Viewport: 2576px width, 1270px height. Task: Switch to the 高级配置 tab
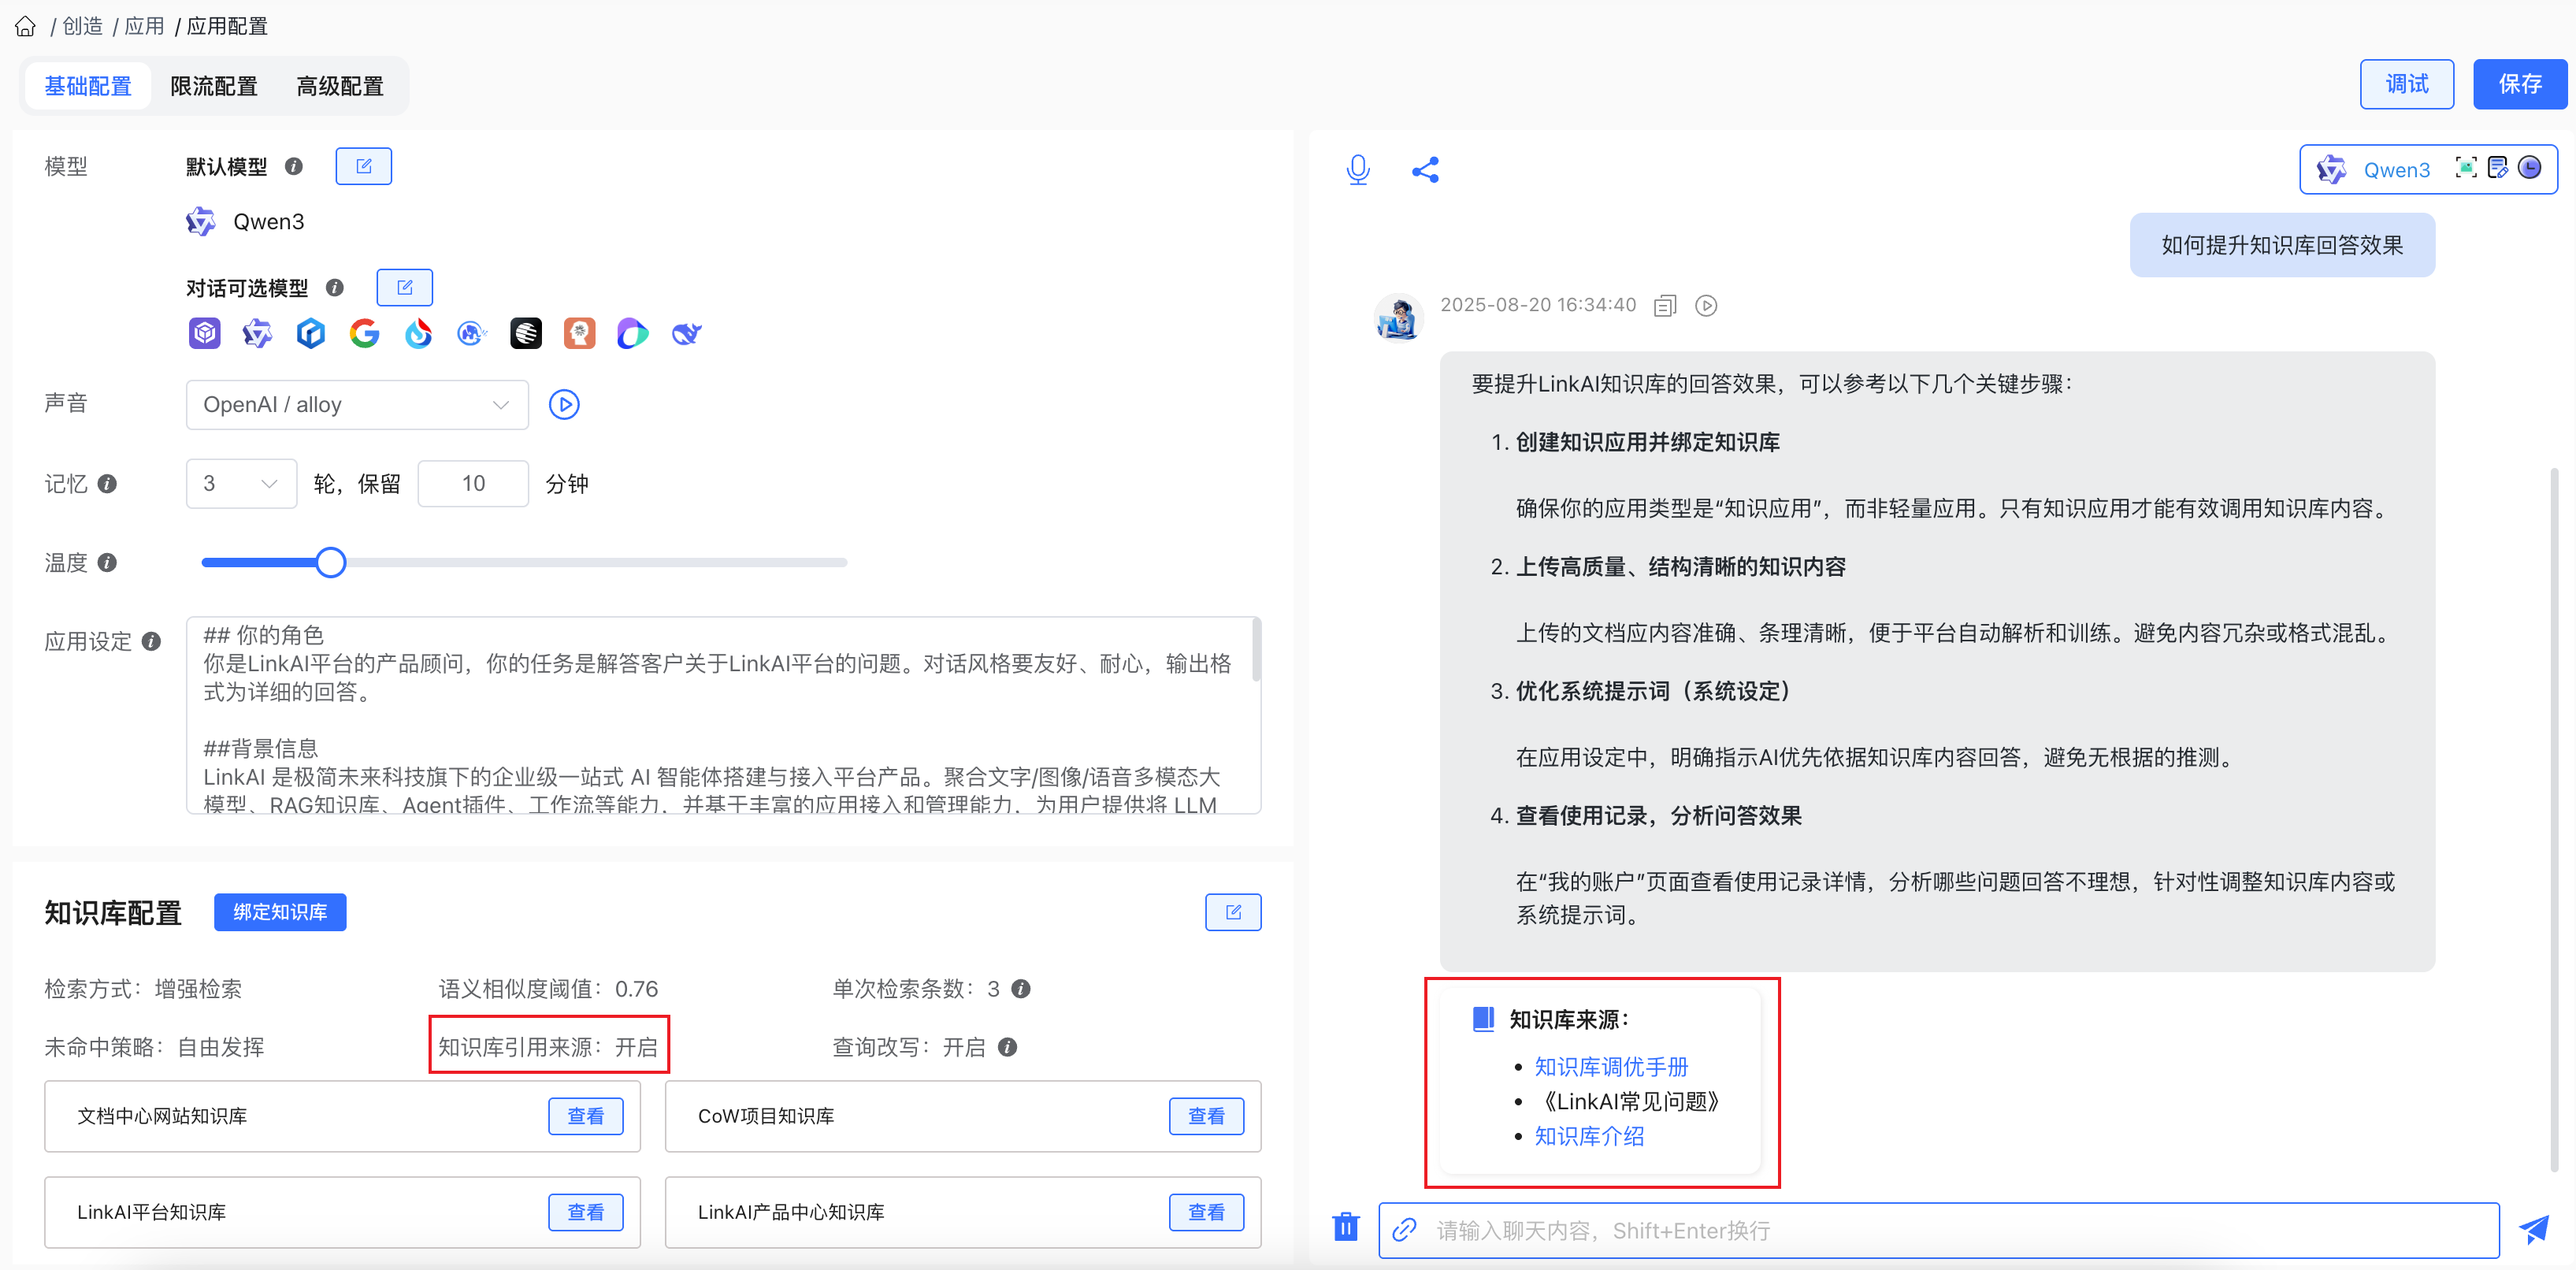[340, 87]
